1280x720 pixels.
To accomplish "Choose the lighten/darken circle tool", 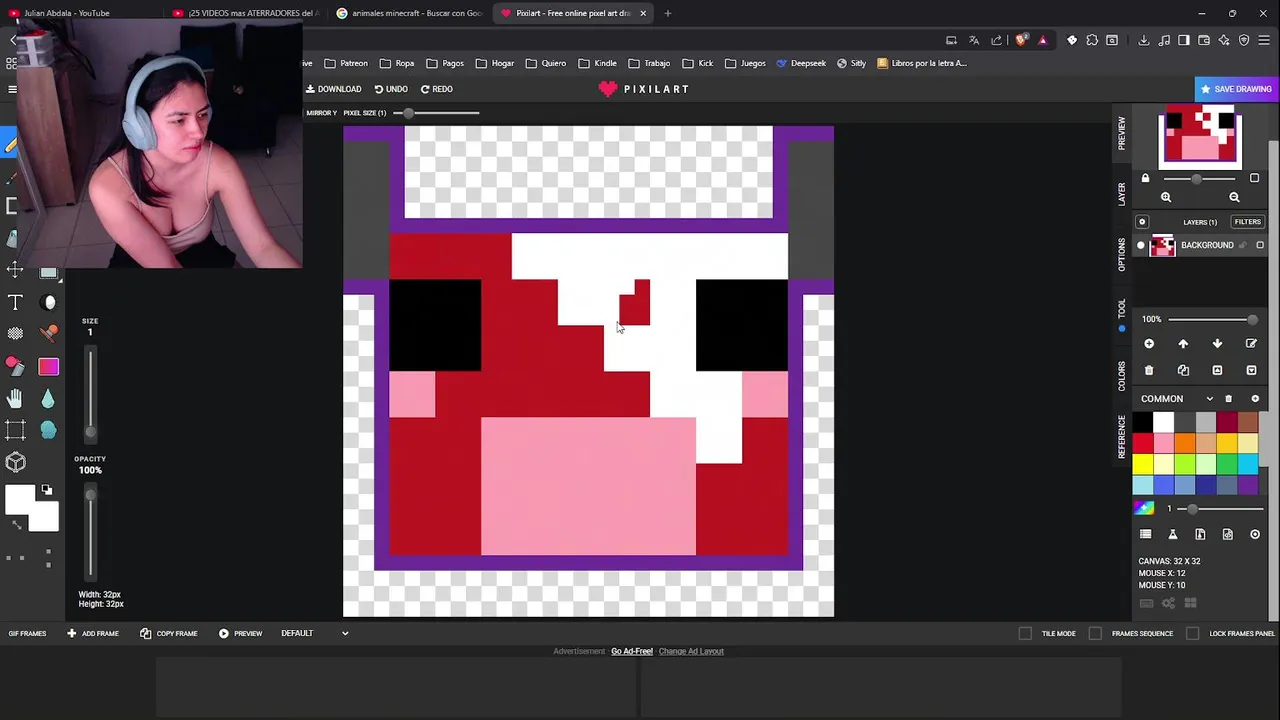I will [x=49, y=302].
